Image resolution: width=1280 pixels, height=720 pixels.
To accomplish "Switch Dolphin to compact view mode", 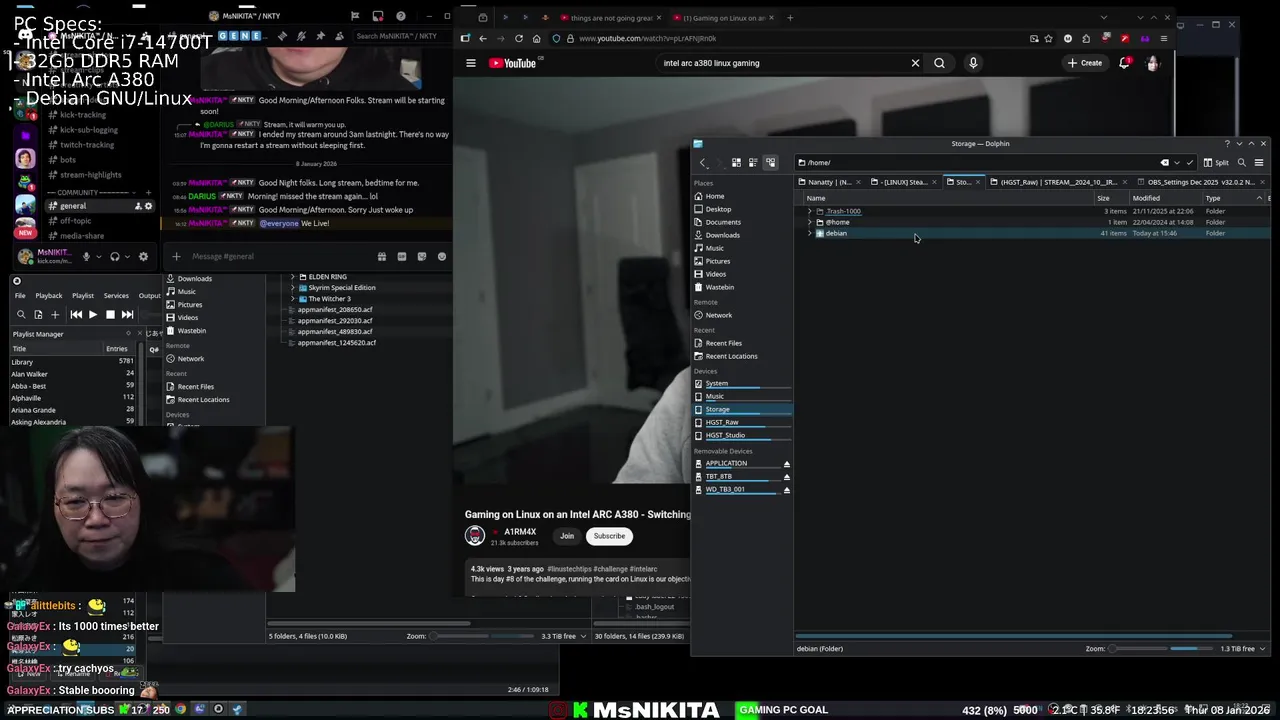I will pos(753,162).
